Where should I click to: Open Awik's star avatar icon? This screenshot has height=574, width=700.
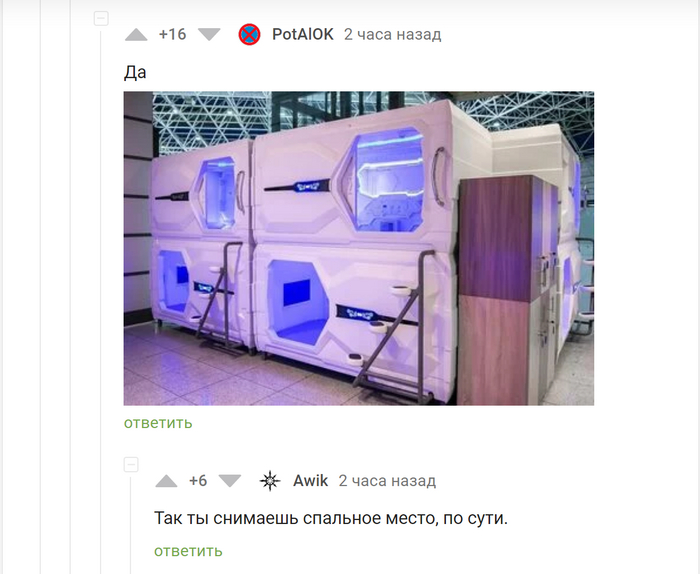(x=270, y=481)
